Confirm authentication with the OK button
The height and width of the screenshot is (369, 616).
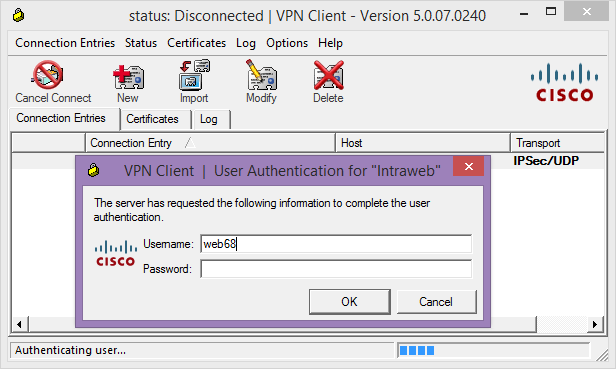(x=350, y=302)
